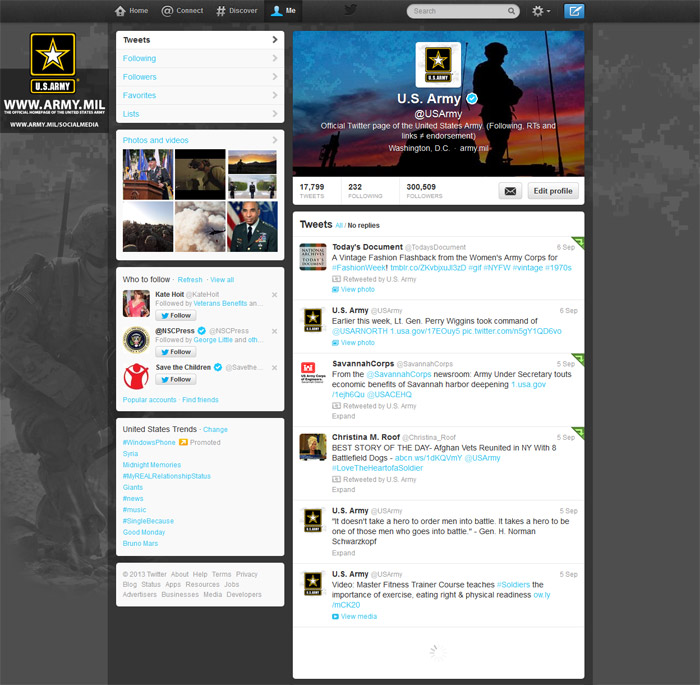Open the military officer portrait thumbnail
Viewport: 700px width, 685px height.
pos(252,226)
